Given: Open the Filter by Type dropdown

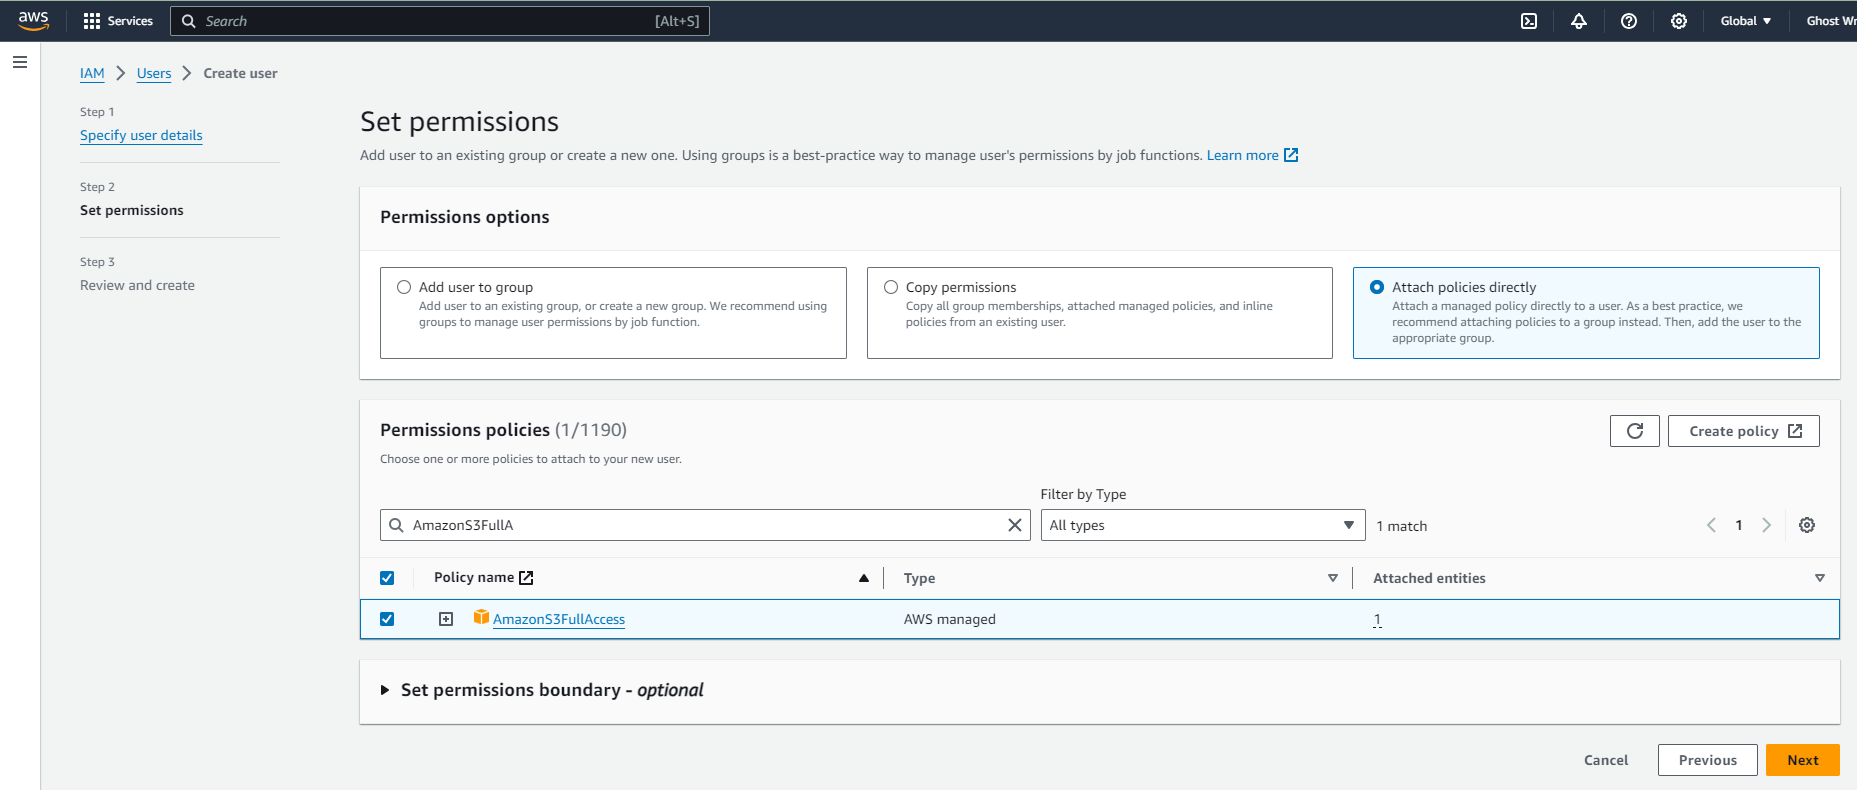Looking at the screenshot, I should click(1203, 525).
